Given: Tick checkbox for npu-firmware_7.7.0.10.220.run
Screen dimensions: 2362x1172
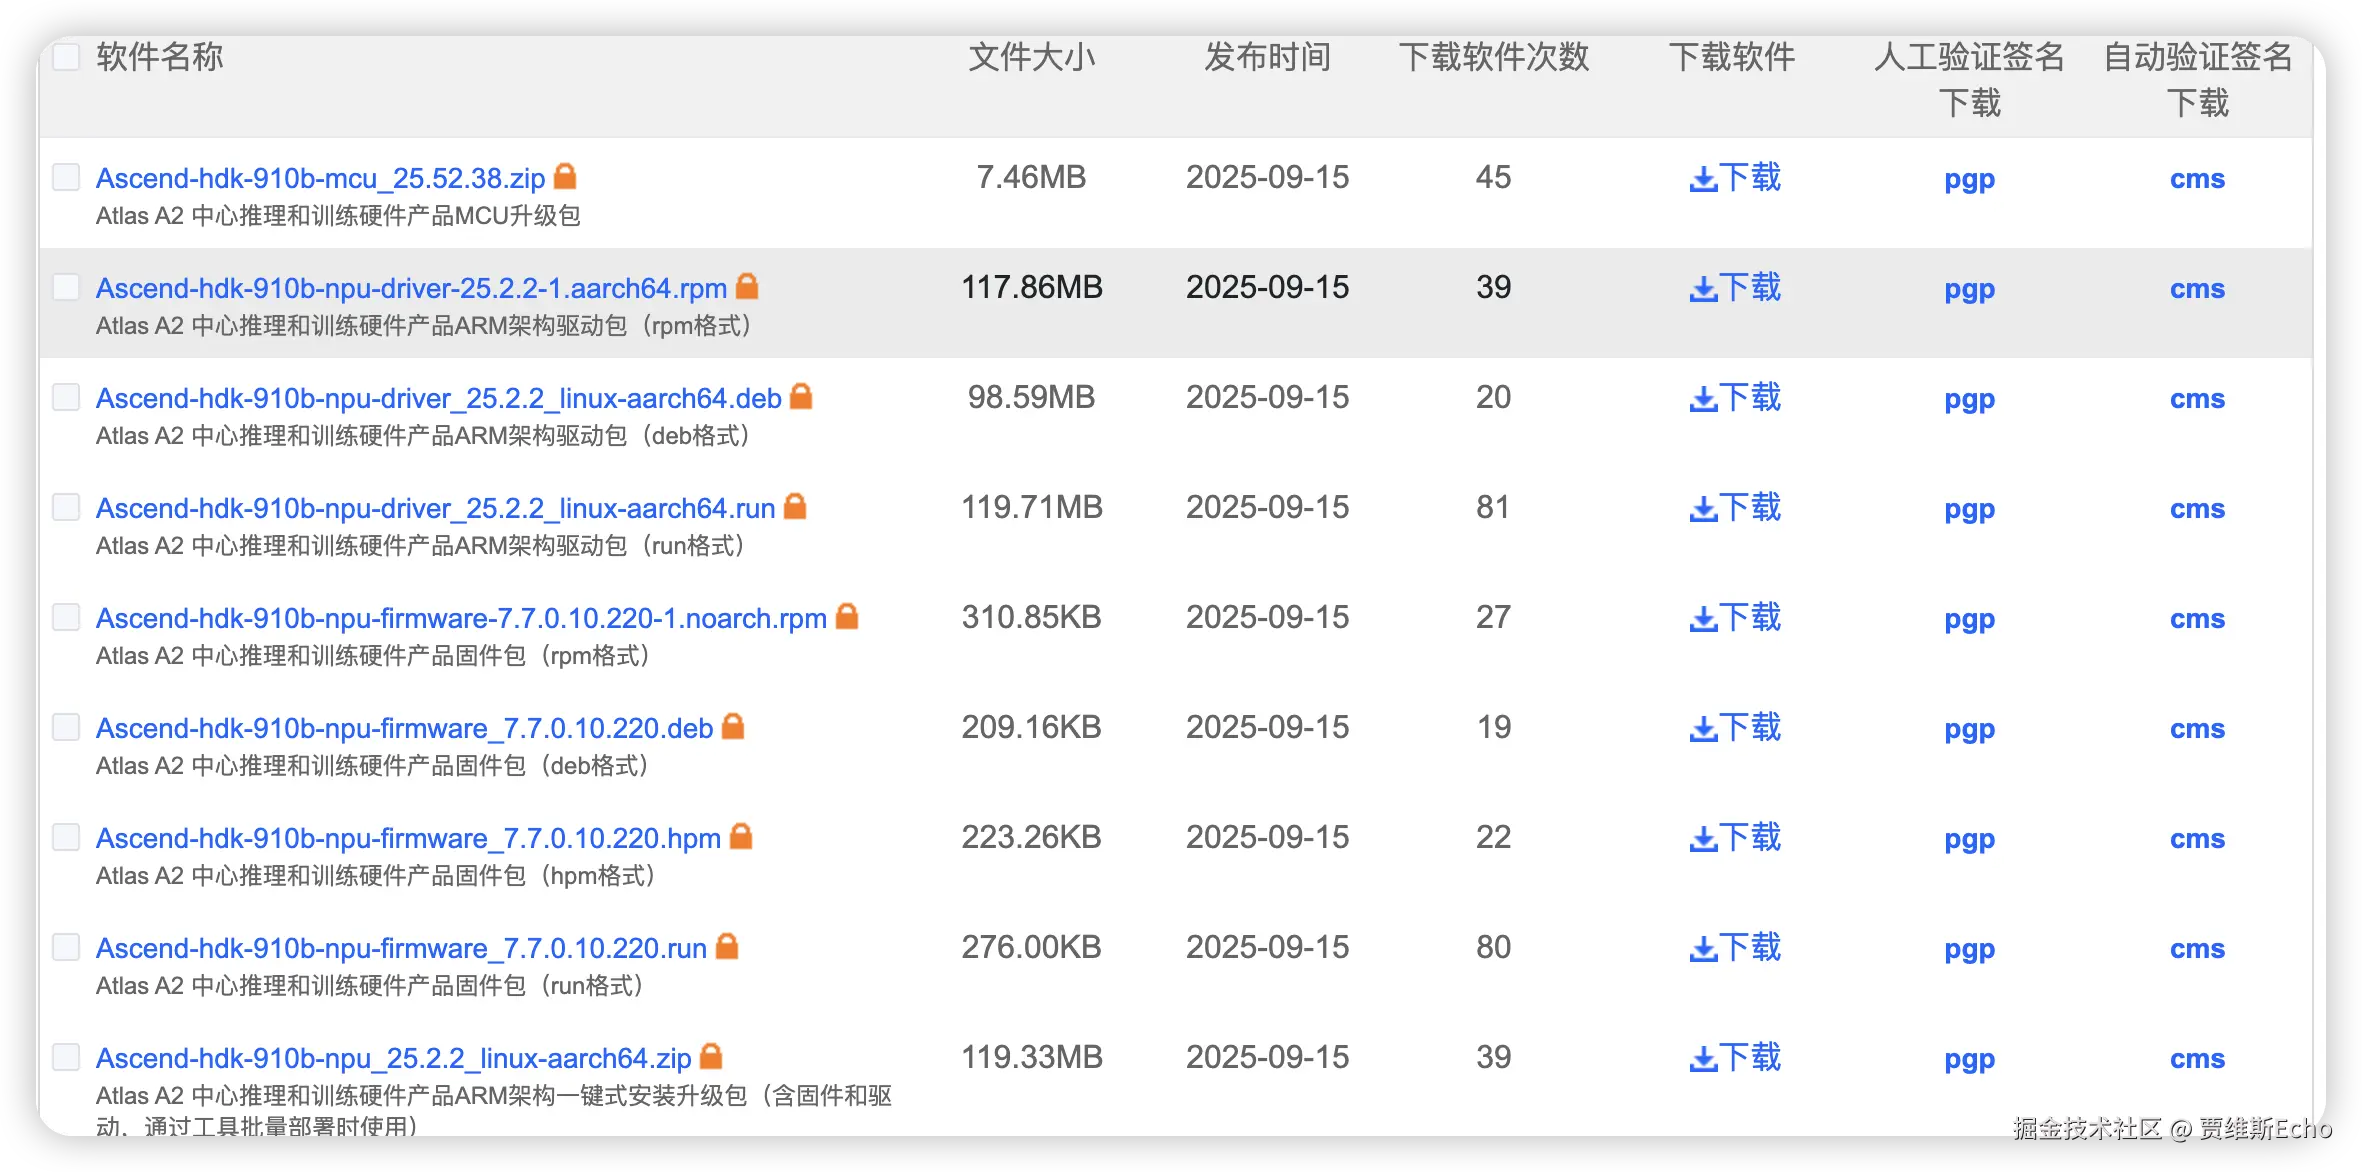Looking at the screenshot, I should [66, 947].
